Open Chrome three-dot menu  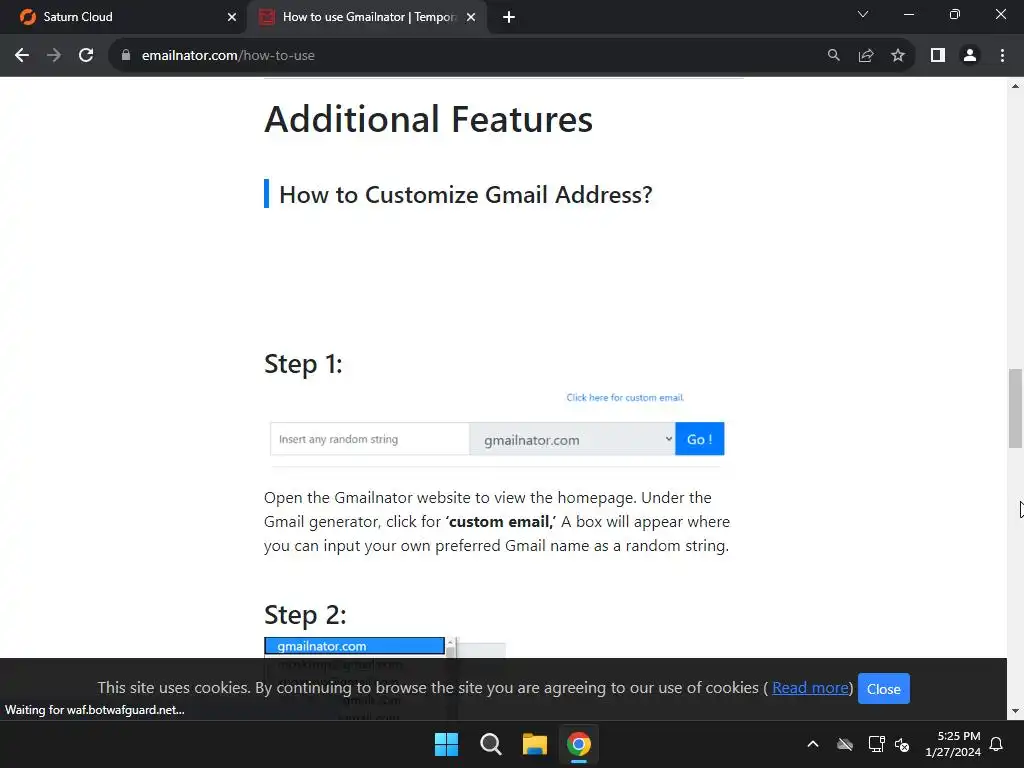1002,56
